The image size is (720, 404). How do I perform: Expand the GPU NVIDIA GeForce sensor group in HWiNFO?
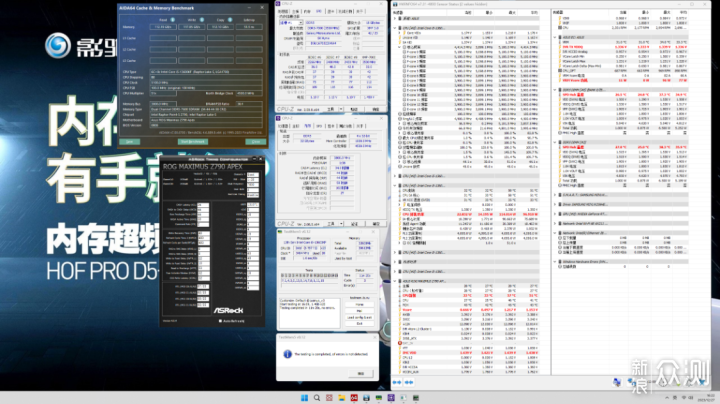click(555, 214)
